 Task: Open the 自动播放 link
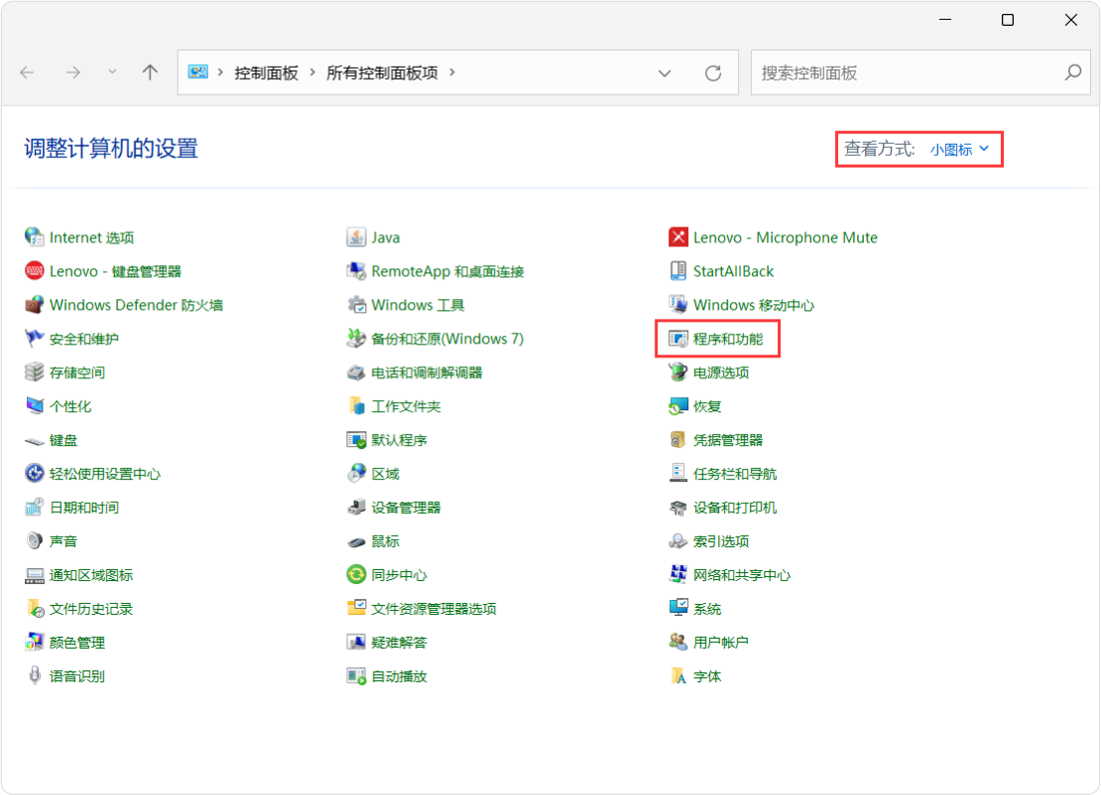click(399, 676)
